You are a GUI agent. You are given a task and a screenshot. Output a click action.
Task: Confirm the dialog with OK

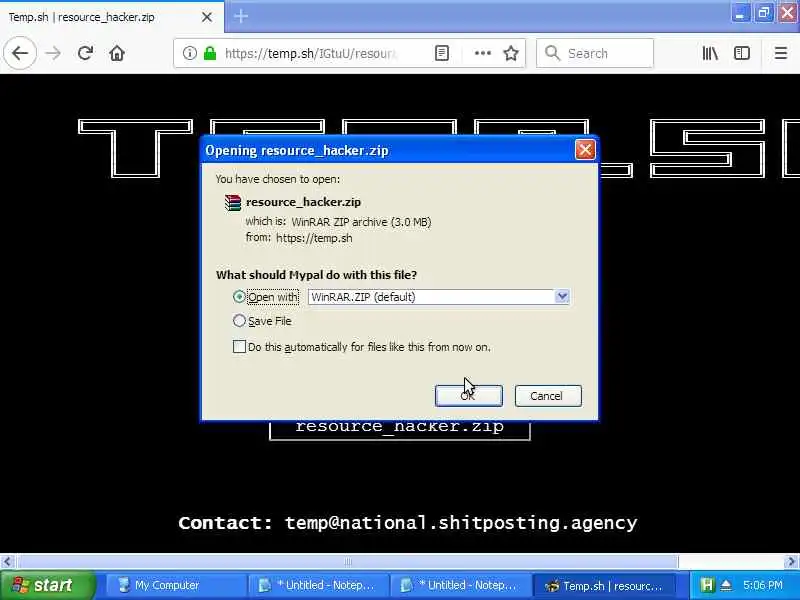468,396
